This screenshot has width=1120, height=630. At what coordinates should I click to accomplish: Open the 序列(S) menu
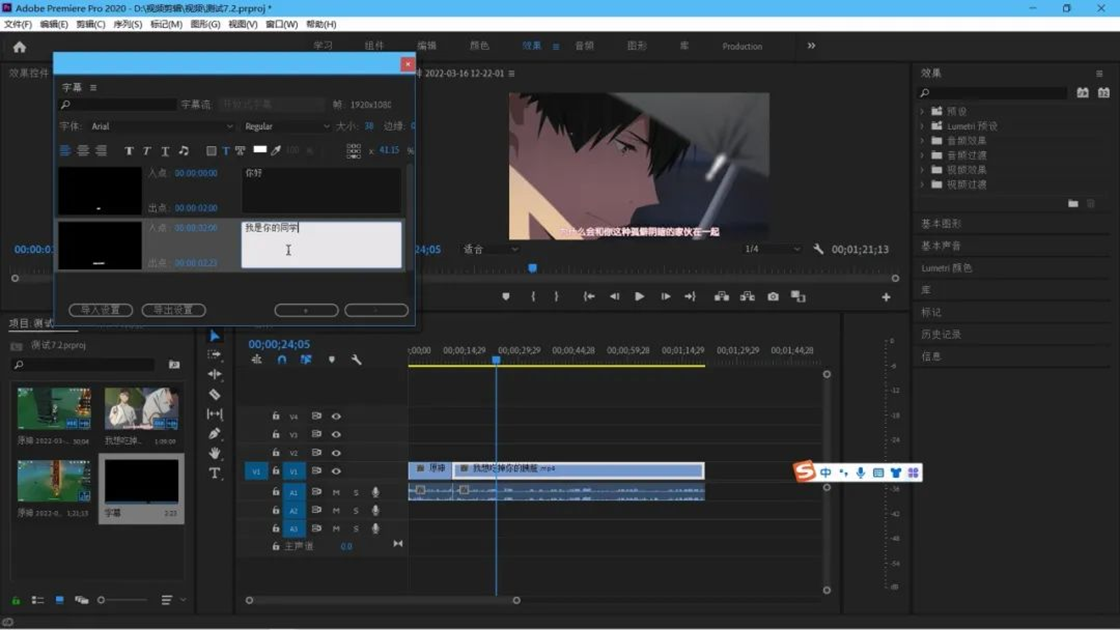pyautogui.click(x=128, y=24)
